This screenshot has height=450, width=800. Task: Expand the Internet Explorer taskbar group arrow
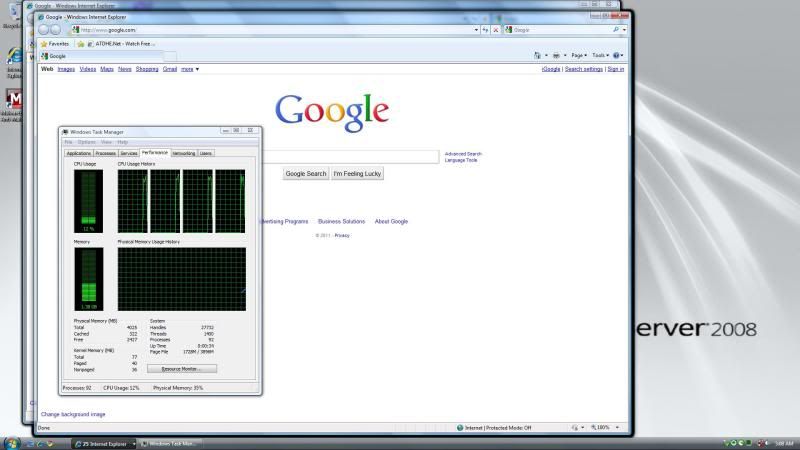134,444
